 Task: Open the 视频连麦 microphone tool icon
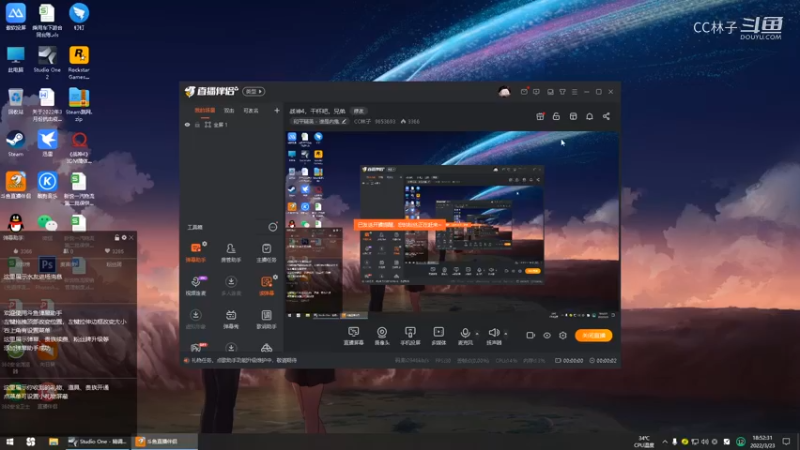pyautogui.click(x=195, y=285)
